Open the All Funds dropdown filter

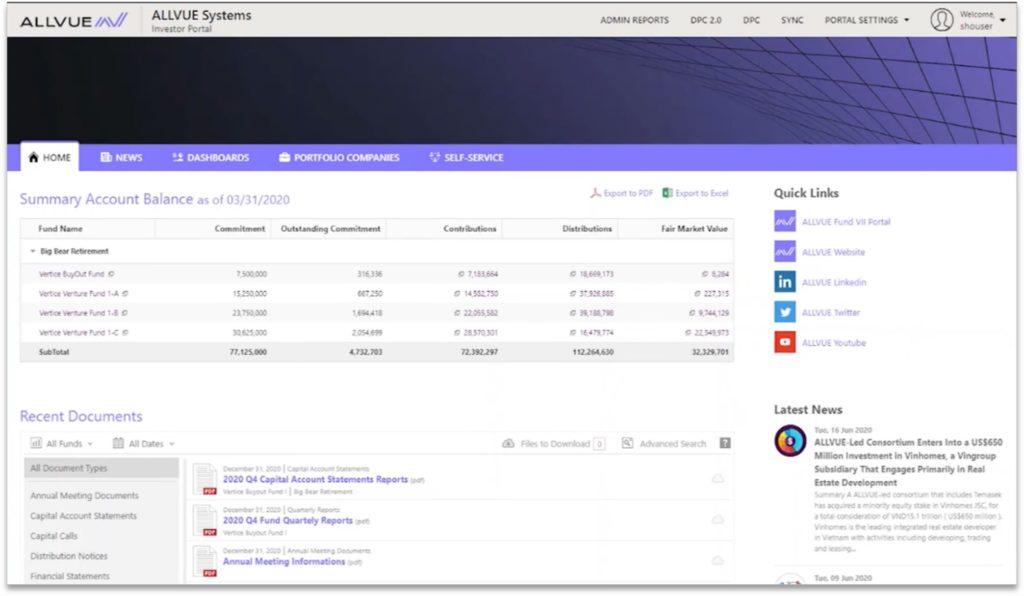tap(62, 443)
